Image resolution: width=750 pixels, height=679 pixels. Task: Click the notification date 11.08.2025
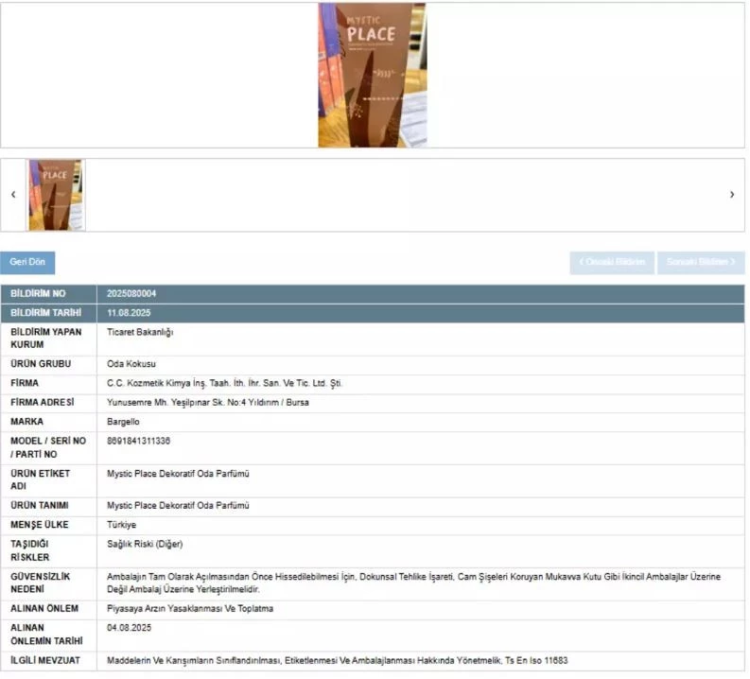coord(127,313)
